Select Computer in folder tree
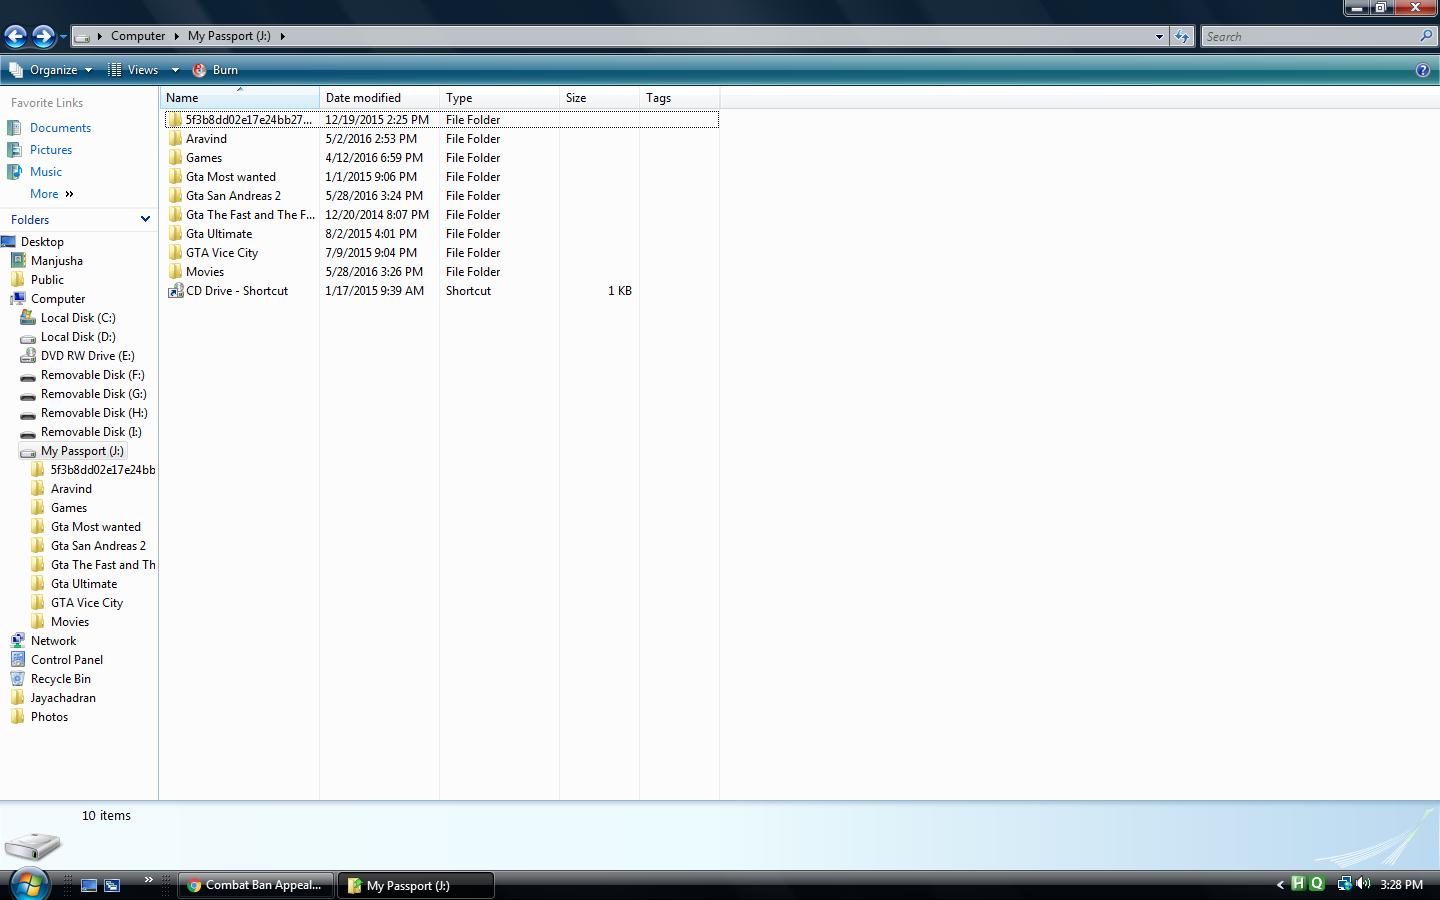This screenshot has width=1440, height=900. tap(58, 299)
